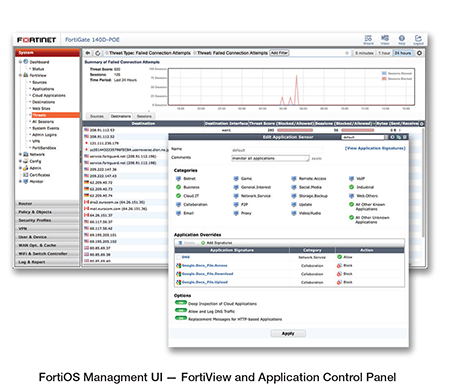Click the table column settings gear icon
The height and width of the screenshot is (390, 450).
[x=422, y=124]
